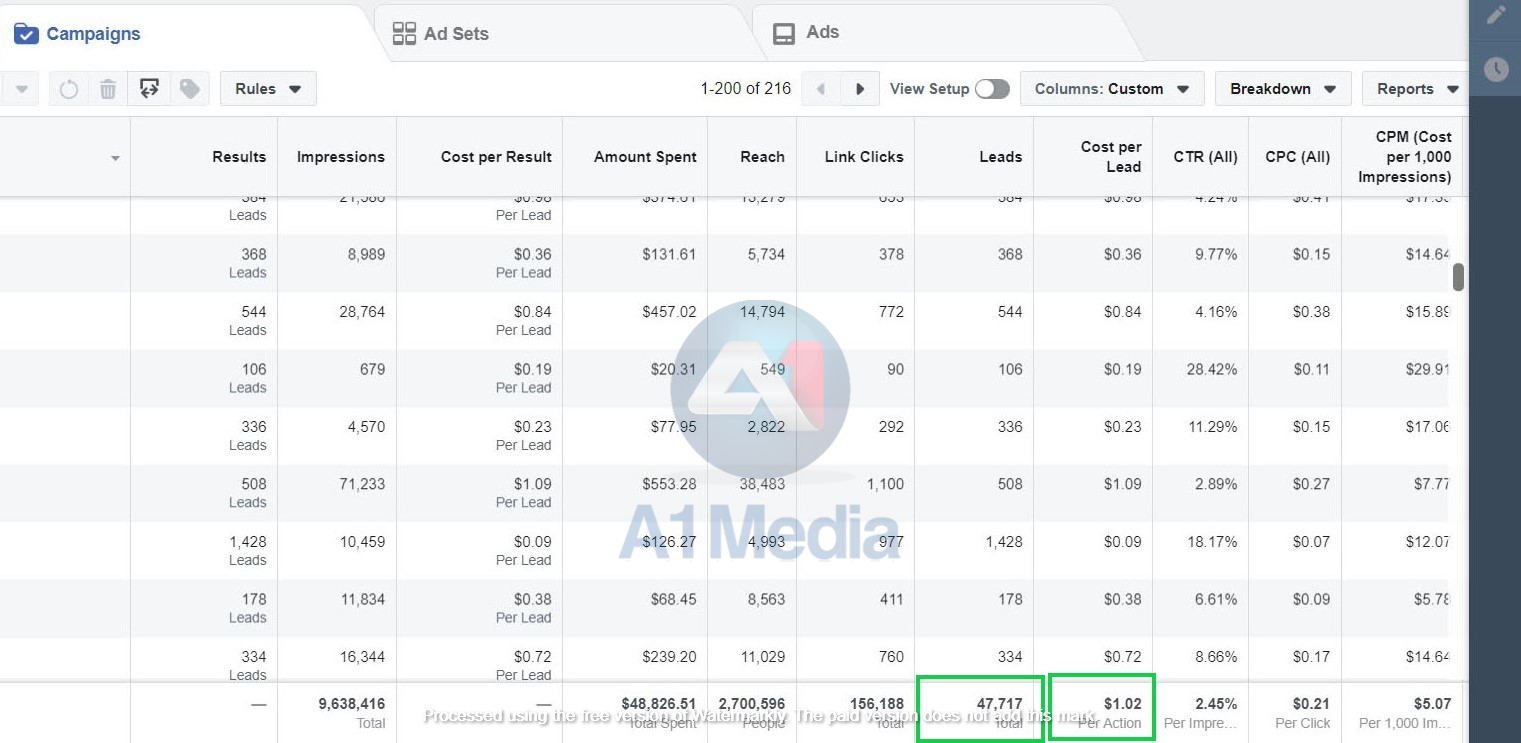Sort by Amount Spent column header

click(644, 157)
